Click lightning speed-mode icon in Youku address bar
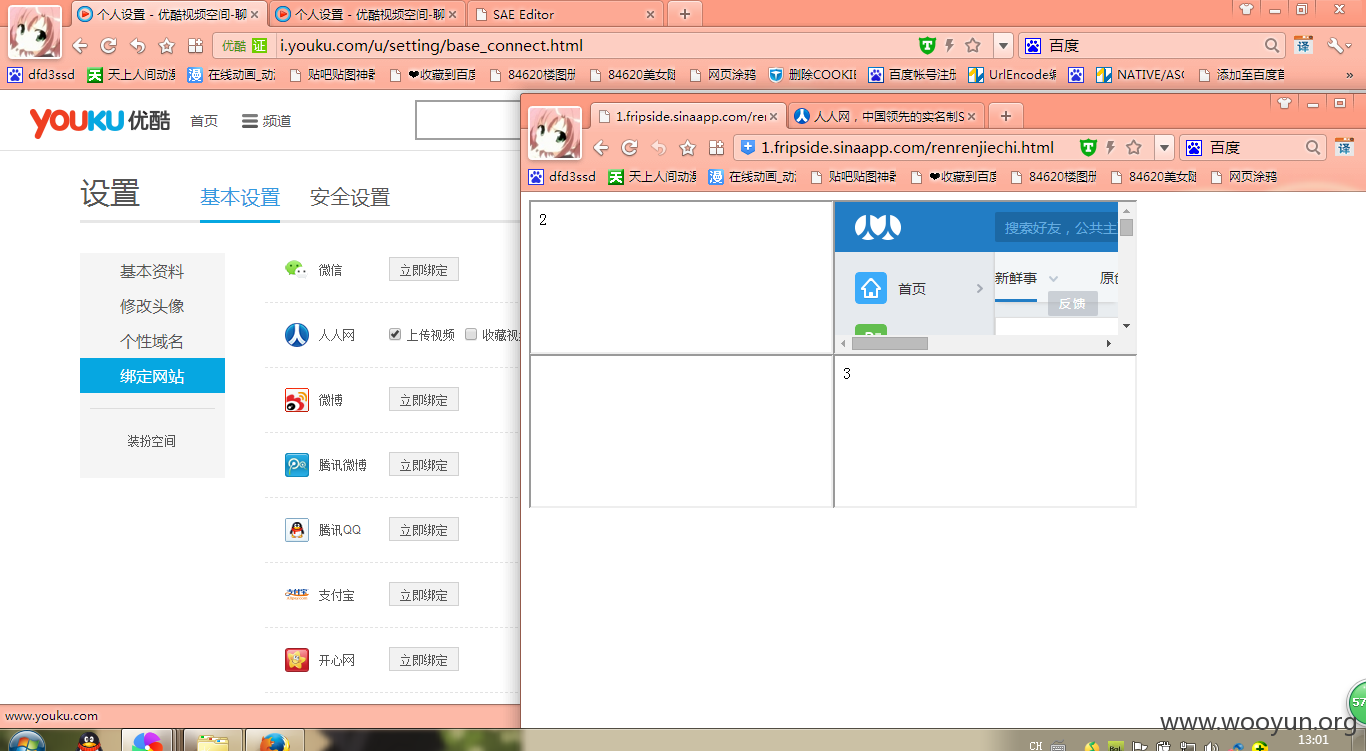 point(950,45)
